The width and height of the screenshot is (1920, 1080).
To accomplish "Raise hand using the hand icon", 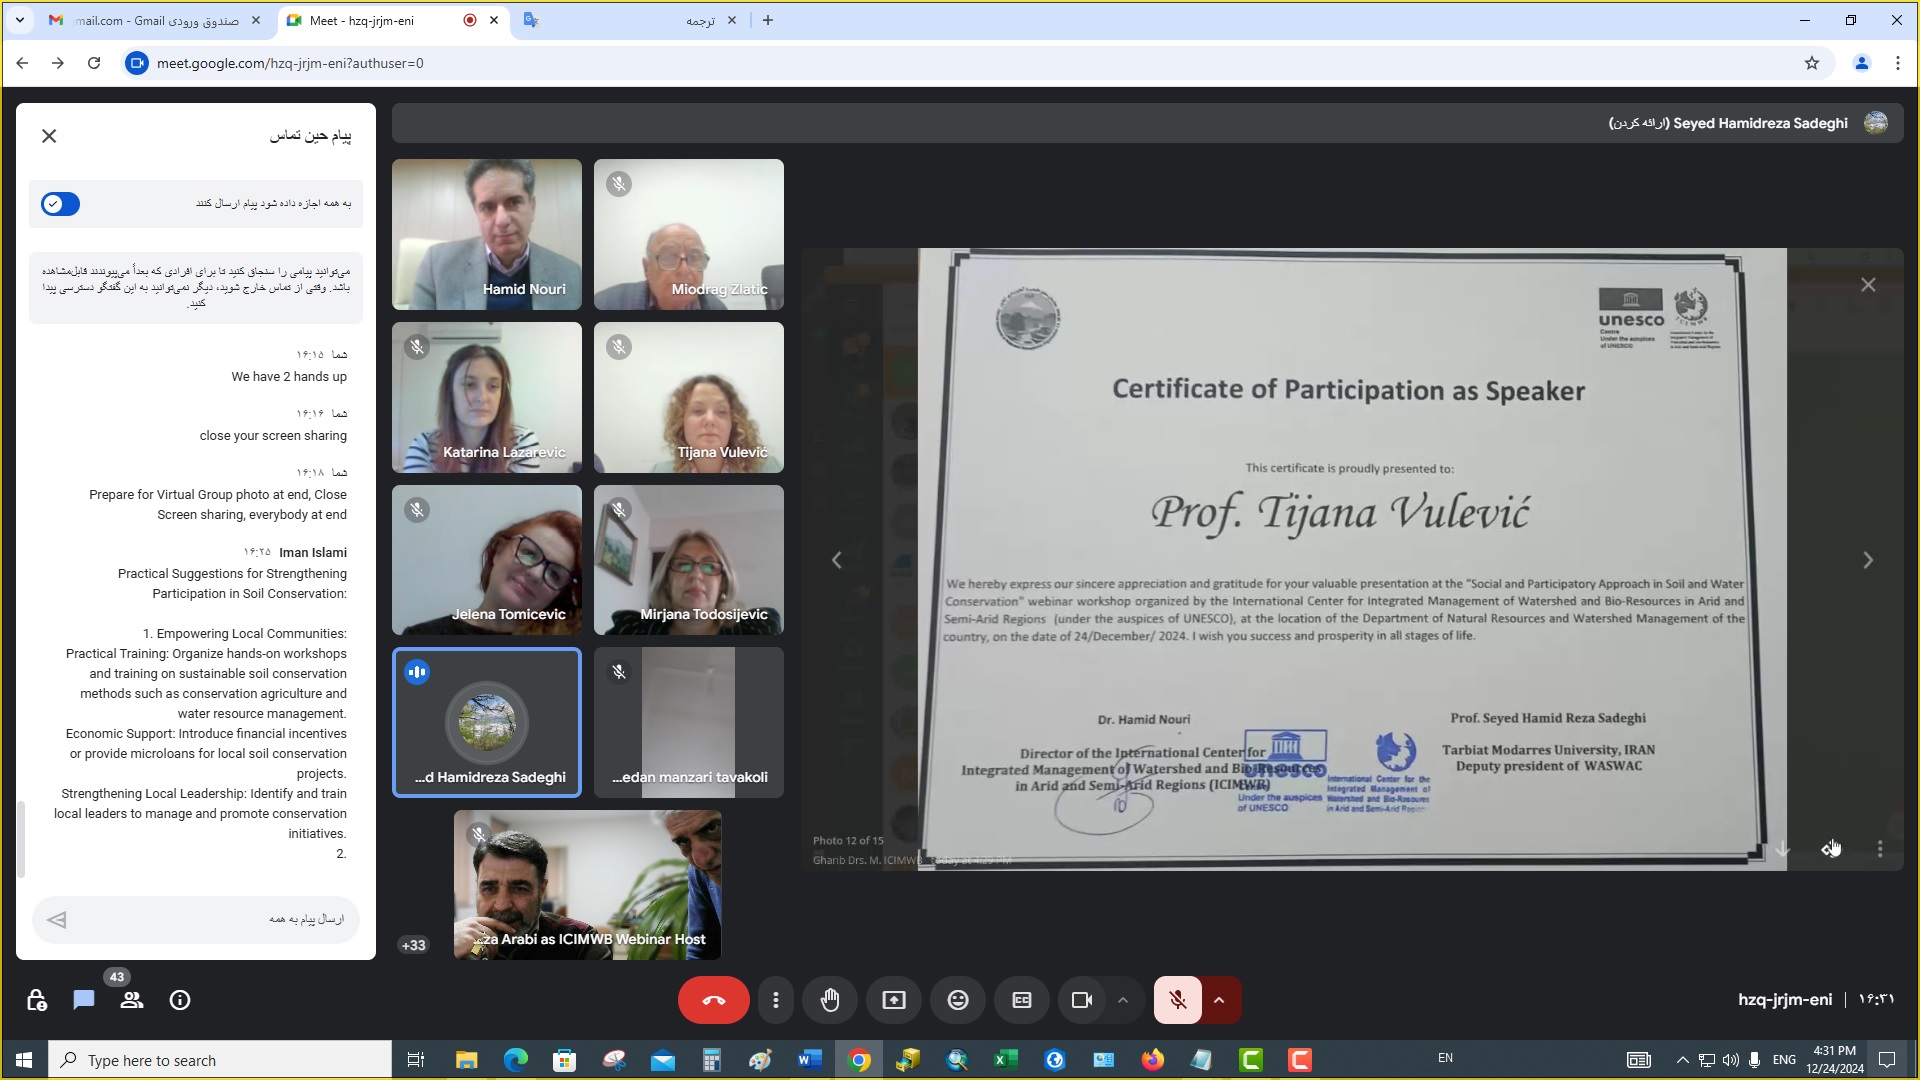I will [x=830, y=1000].
